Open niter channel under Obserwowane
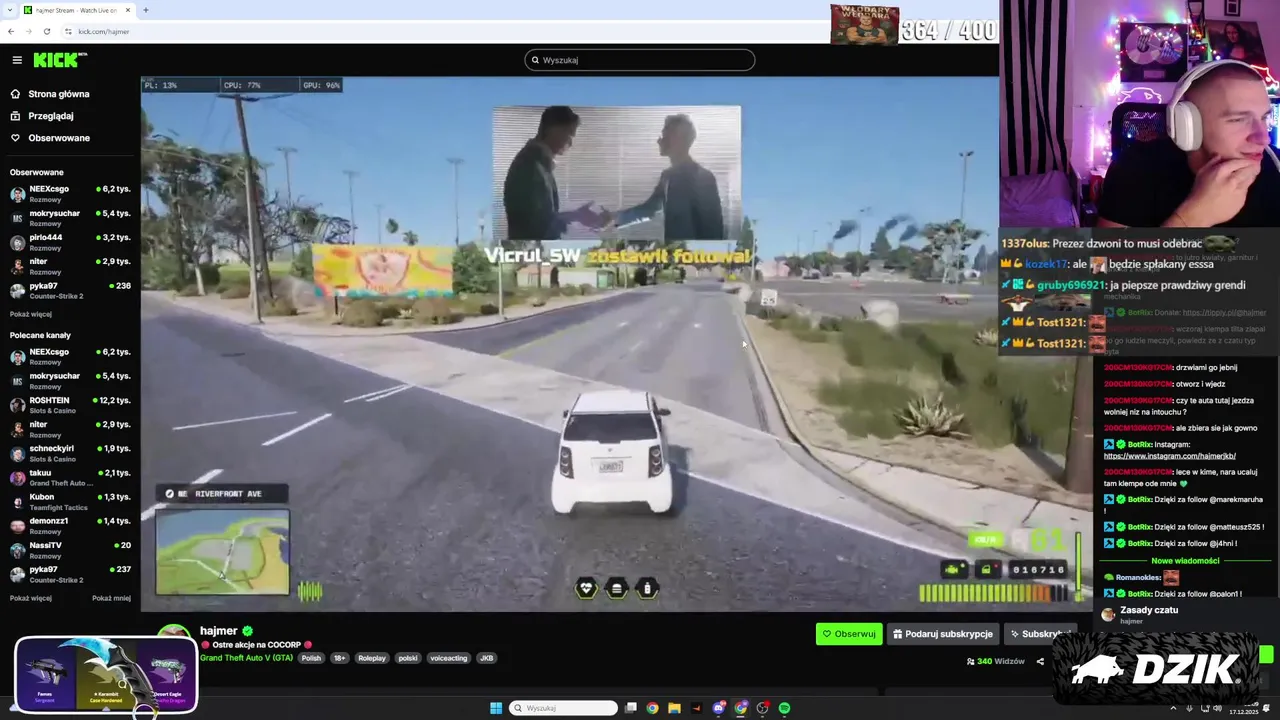1280x720 pixels. click(70, 266)
